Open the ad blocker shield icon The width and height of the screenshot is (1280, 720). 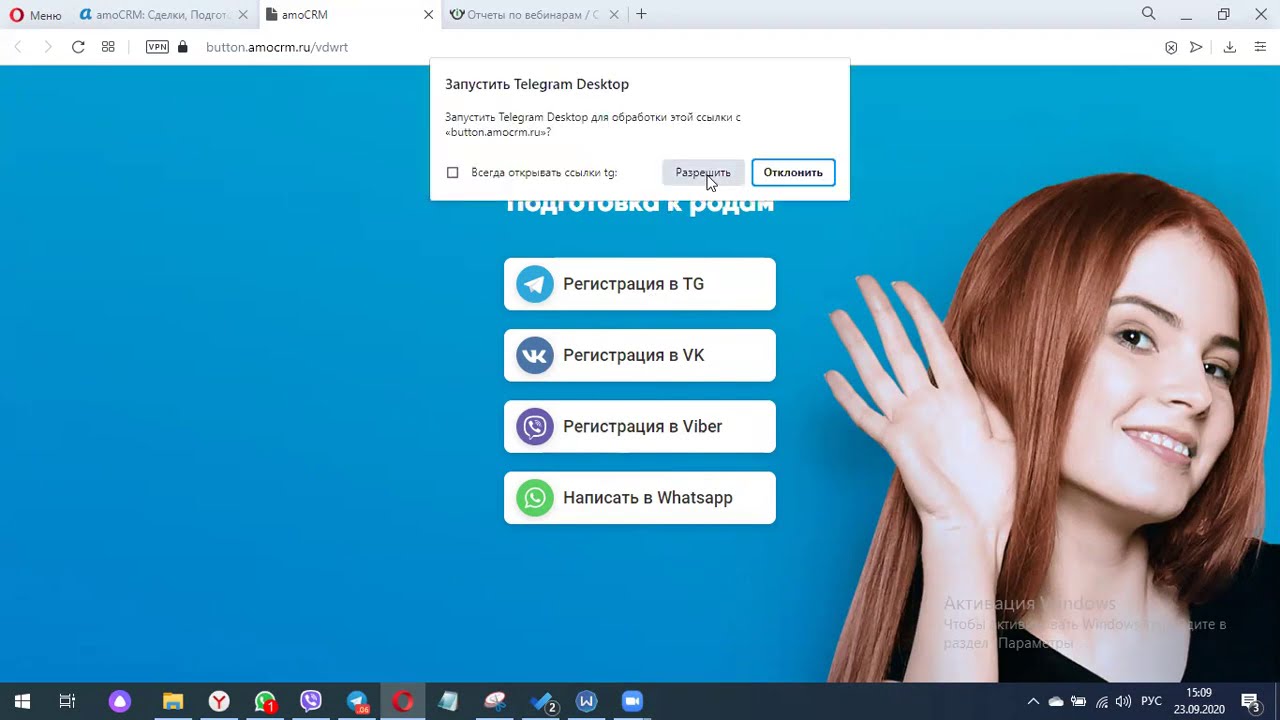click(1171, 47)
